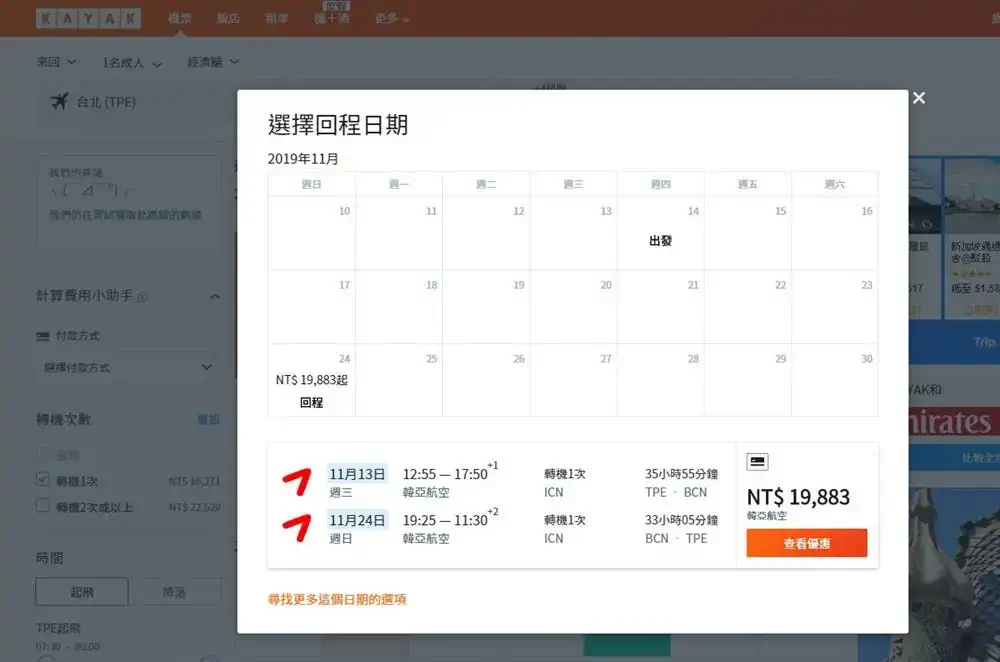
Task: Open the car rental tab in header
Action: (x=277, y=18)
